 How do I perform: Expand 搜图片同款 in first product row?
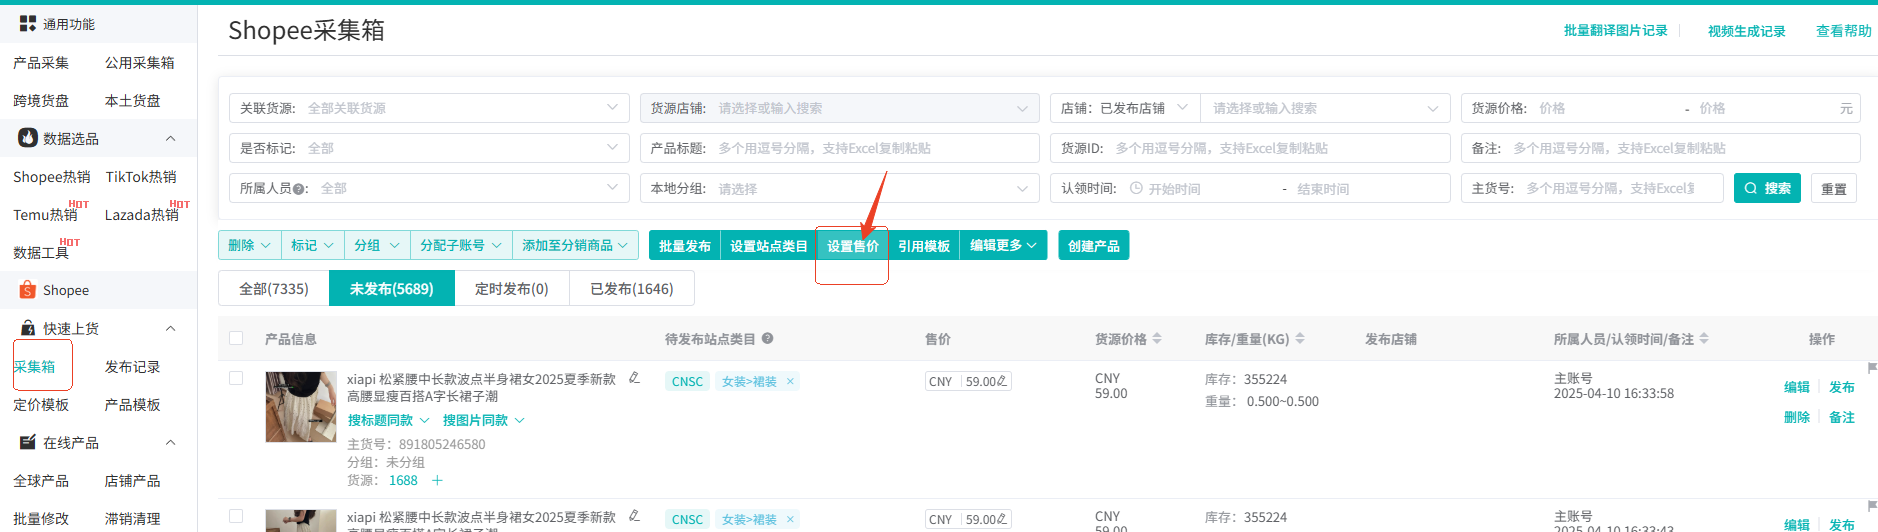coord(484,420)
